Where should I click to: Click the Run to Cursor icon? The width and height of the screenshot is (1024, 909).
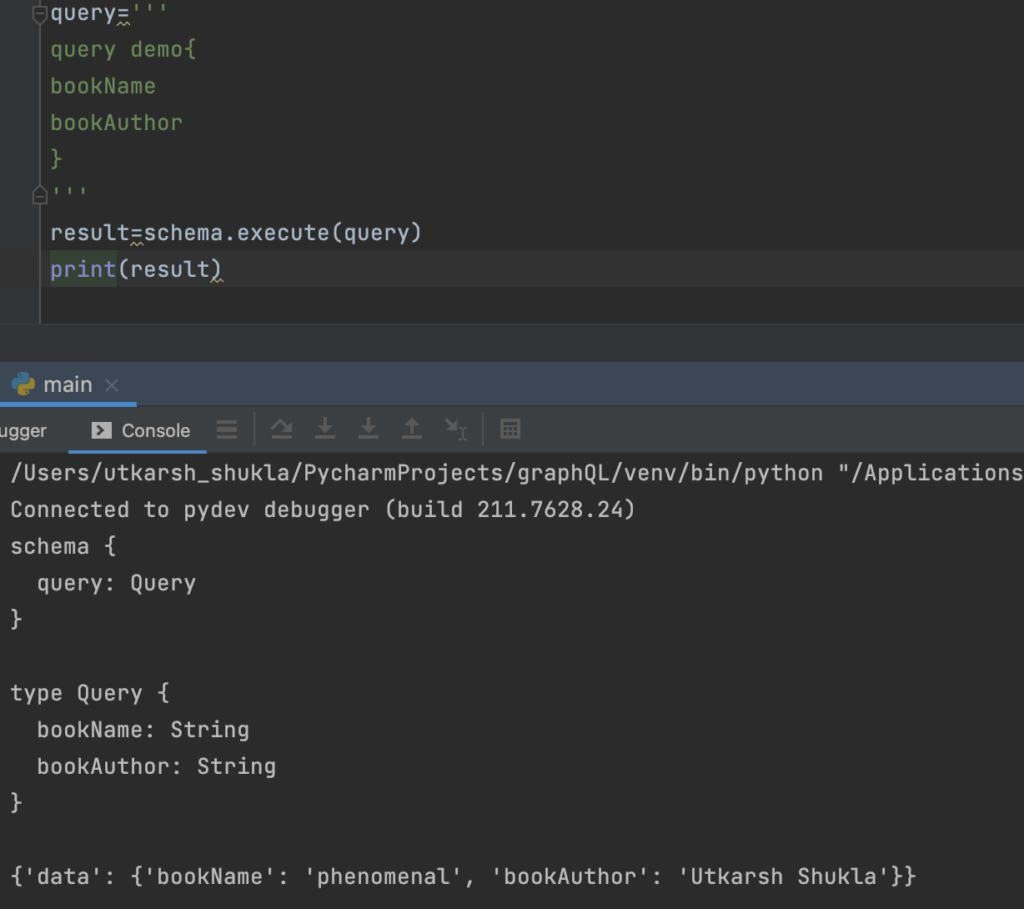pos(455,429)
